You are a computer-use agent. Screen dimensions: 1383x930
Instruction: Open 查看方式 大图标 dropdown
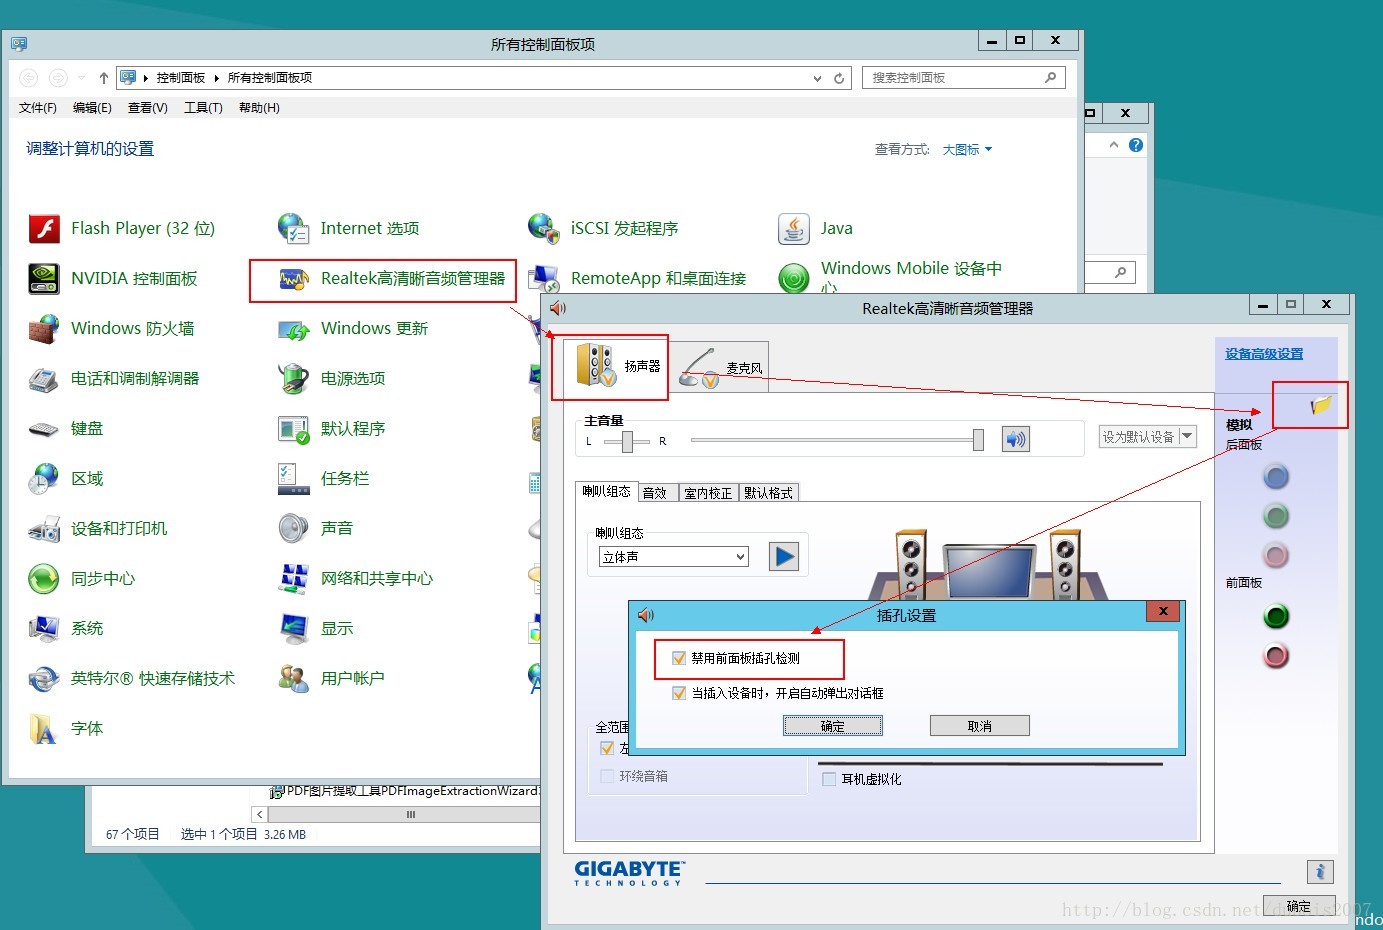967,149
